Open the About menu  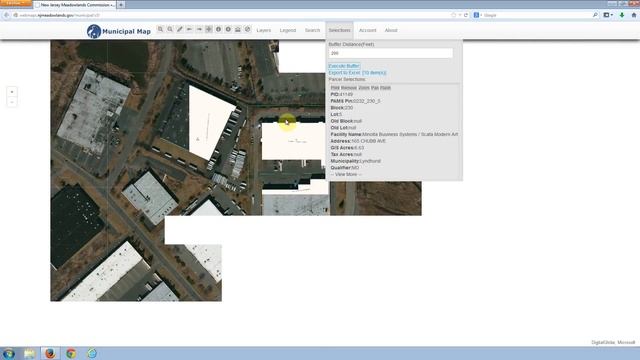pyautogui.click(x=391, y=30)
